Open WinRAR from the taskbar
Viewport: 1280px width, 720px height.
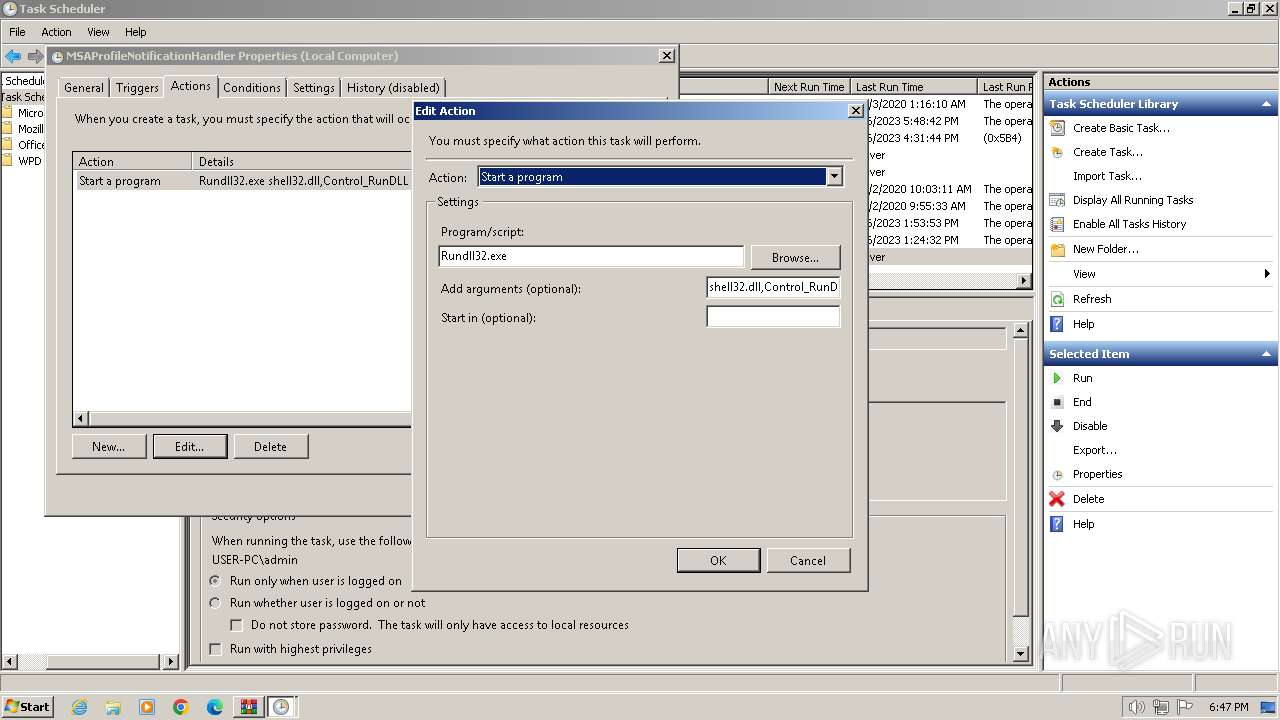(x=248, y=707)
